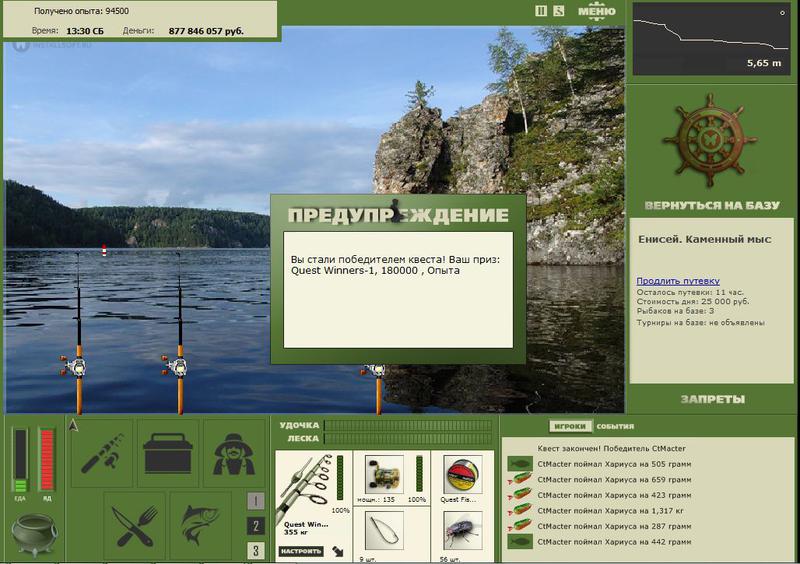Image resolution: width=800 pixels, height=564 pixels.
Task: Click Турниры на базе: не объявлены text
Action: point(701,323)
